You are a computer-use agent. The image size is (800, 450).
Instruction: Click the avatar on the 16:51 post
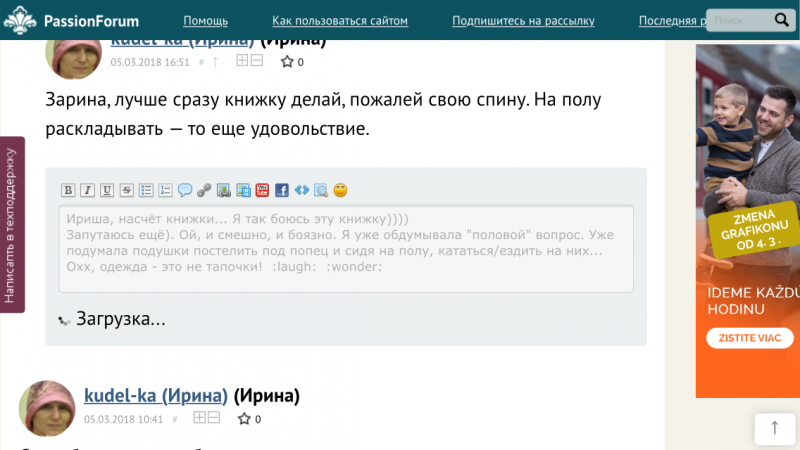click(x=73, y=59)
